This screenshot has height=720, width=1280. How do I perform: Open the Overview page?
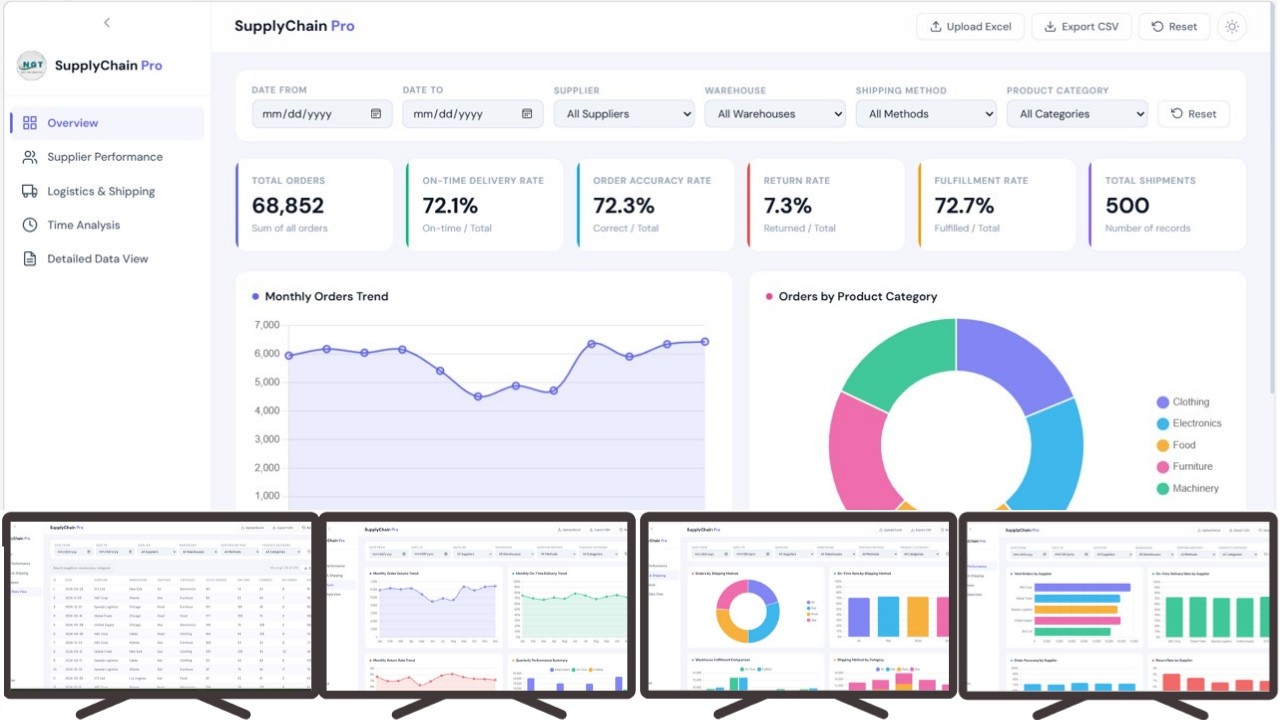point(107,123)
